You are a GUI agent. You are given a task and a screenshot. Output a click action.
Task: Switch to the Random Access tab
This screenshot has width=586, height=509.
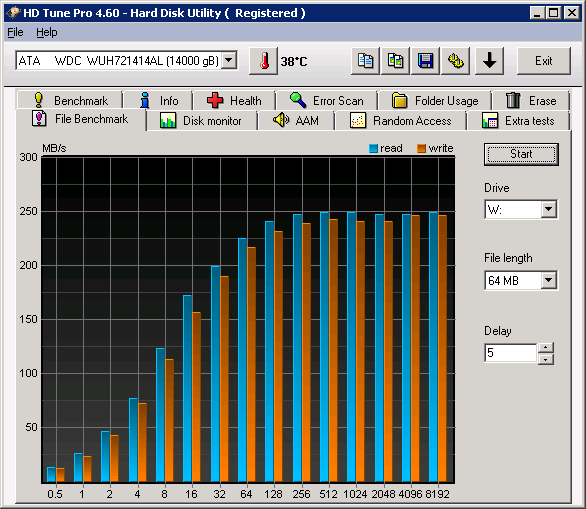(401, 121)
